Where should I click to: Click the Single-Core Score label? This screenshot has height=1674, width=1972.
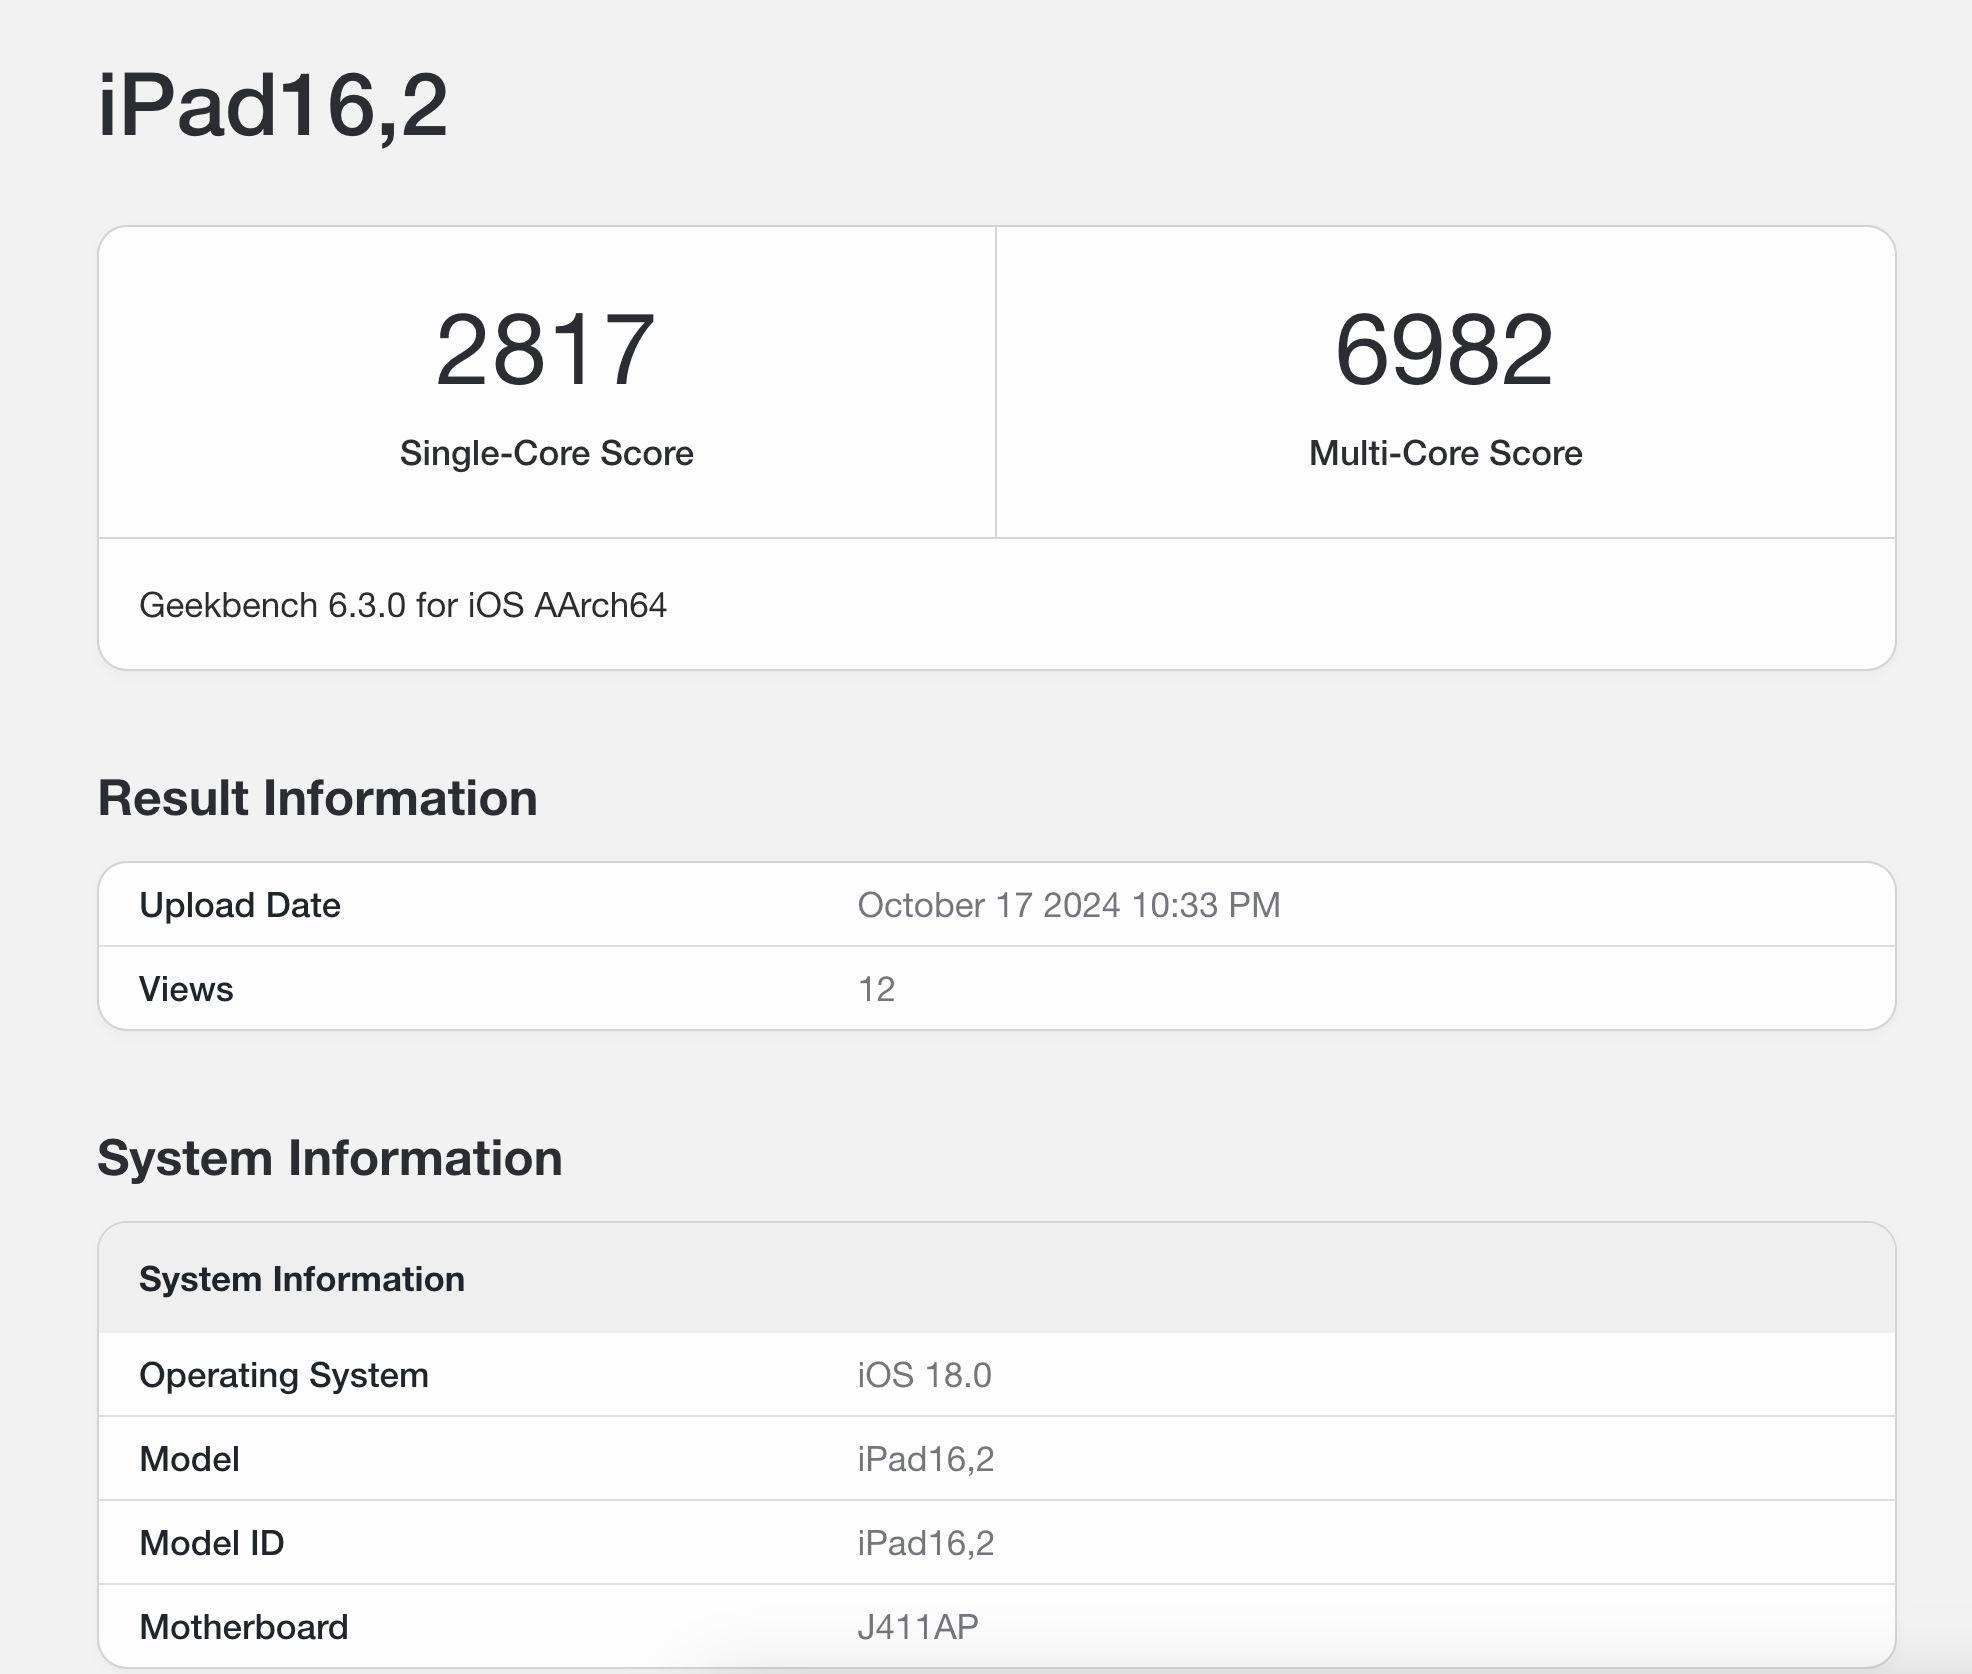tap(546, 453)
